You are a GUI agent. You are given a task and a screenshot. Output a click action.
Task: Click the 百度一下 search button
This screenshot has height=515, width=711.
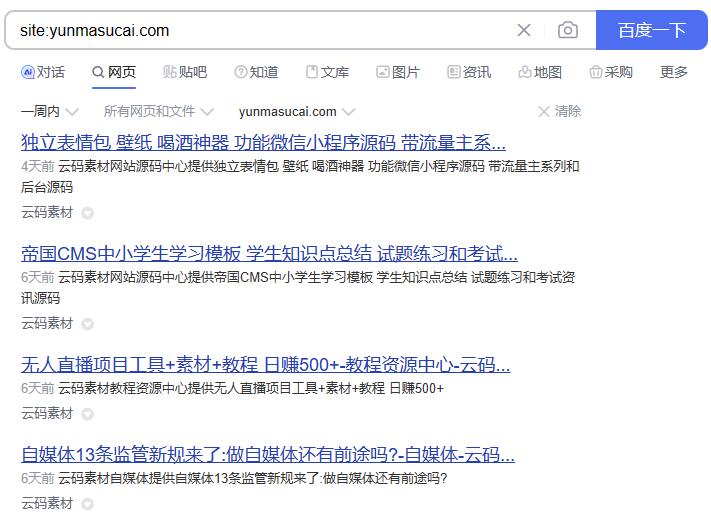coord(651,30)
